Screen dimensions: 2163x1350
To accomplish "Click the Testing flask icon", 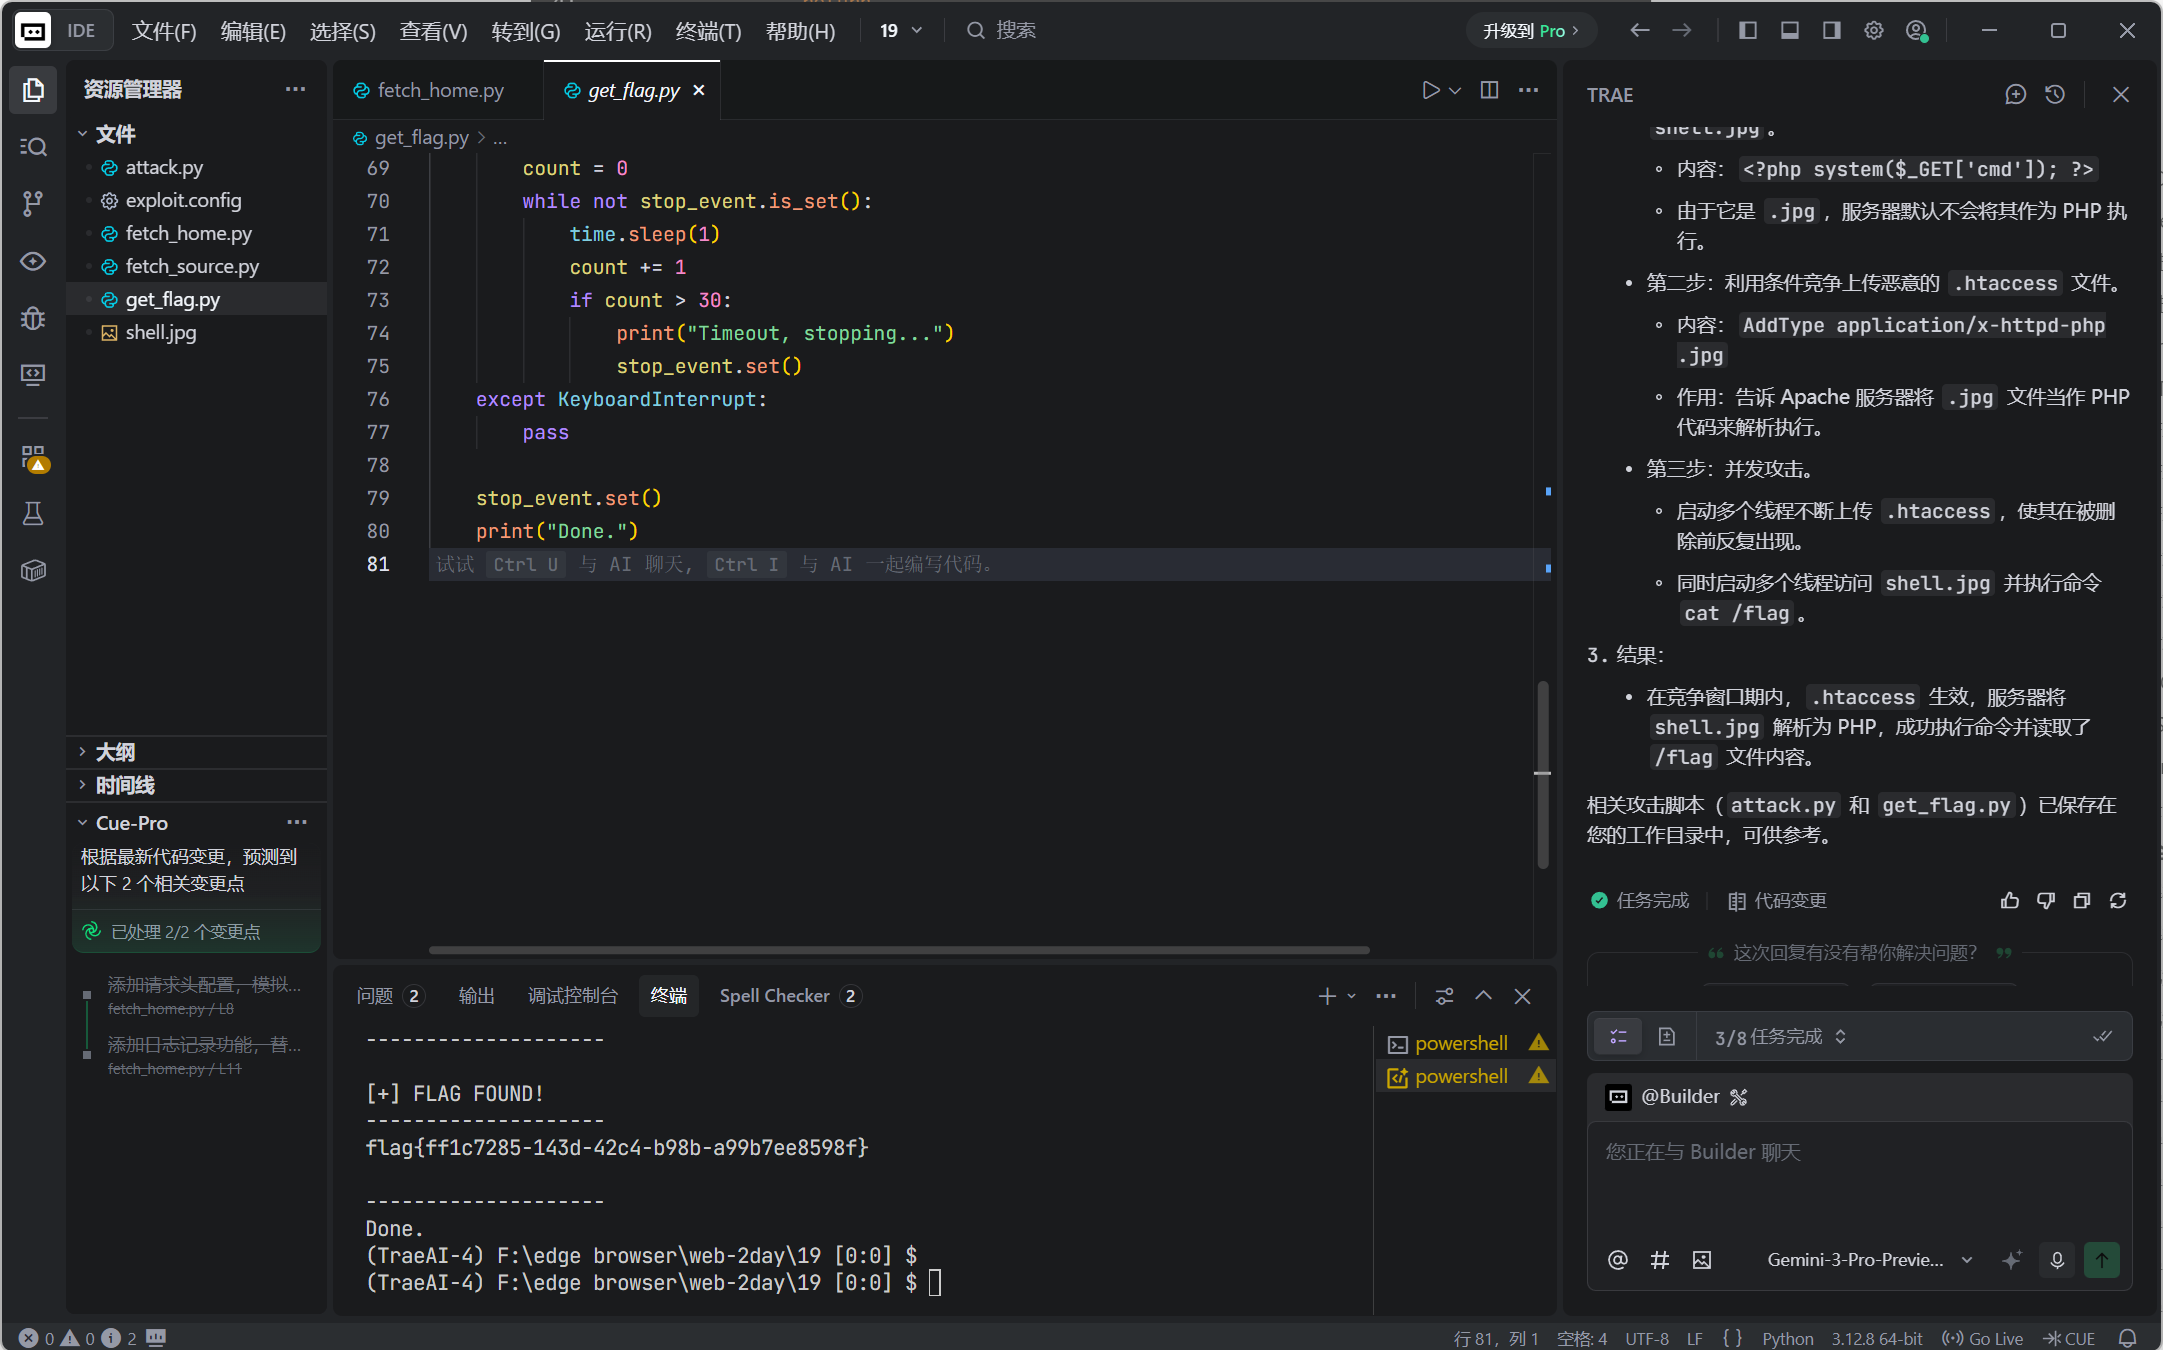I will pos(33,514).
